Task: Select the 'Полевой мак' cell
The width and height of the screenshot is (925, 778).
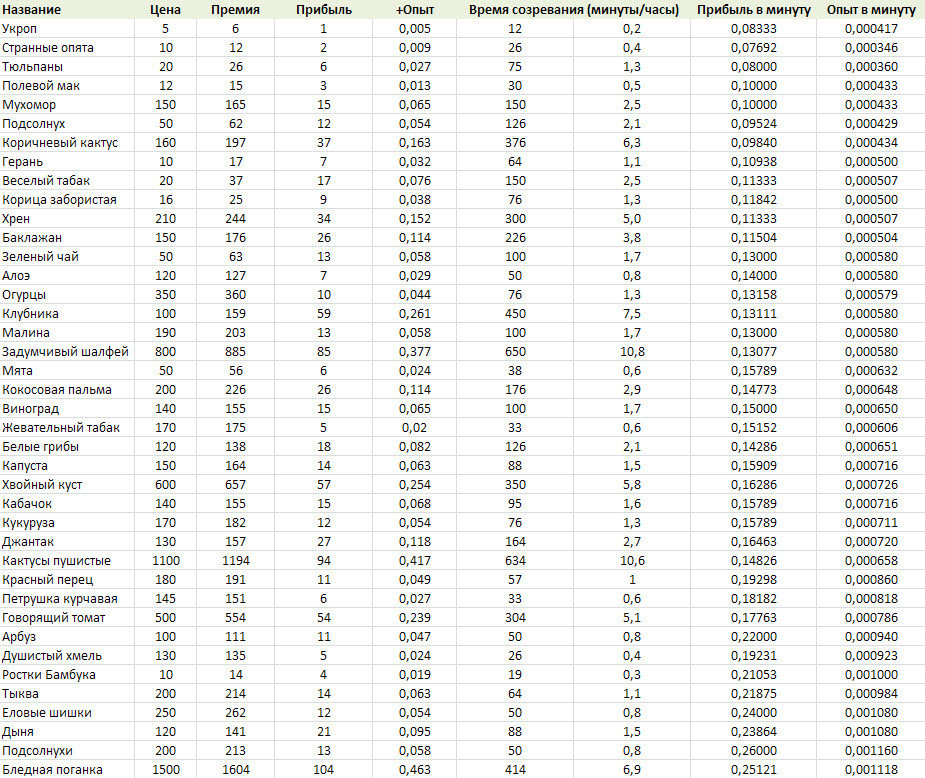Action: tap(41, 86)
